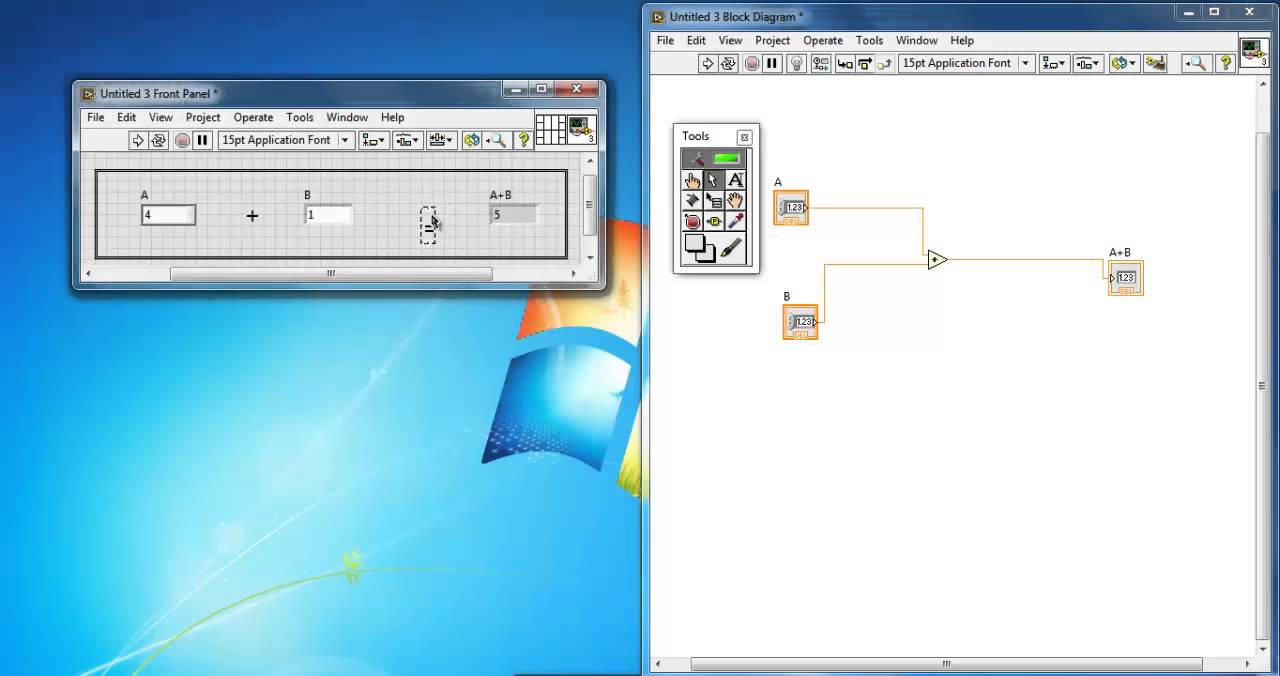1280x676 pixels.
Task: Select Breakpoint stop-sign tool
Action: pyautogui.click(x=692, y=222)
